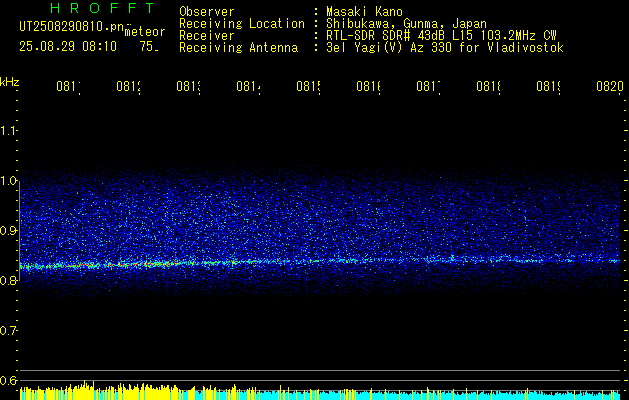The height and width of the screenshot is (400, 629).
Task: Click the 0820 time axis marker
Action: coord(610,87)
